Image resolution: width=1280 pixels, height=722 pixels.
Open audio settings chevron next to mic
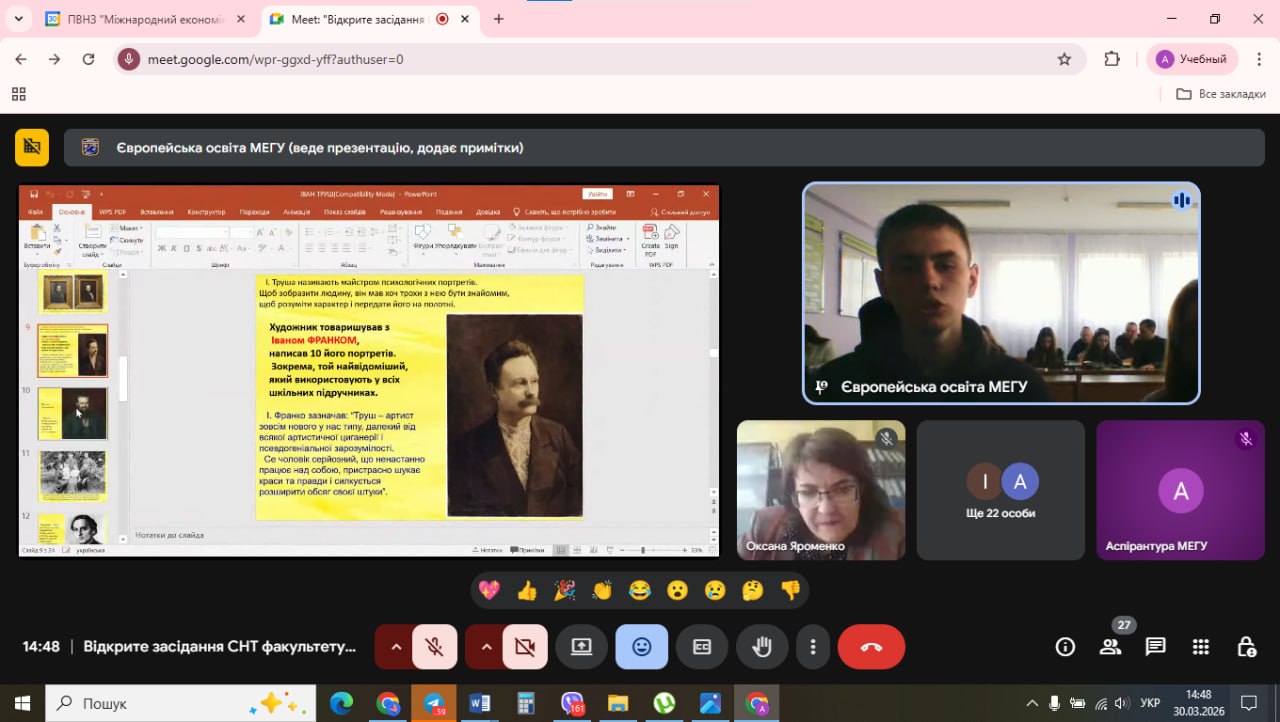pyautogui.click(x=397, y=647)
